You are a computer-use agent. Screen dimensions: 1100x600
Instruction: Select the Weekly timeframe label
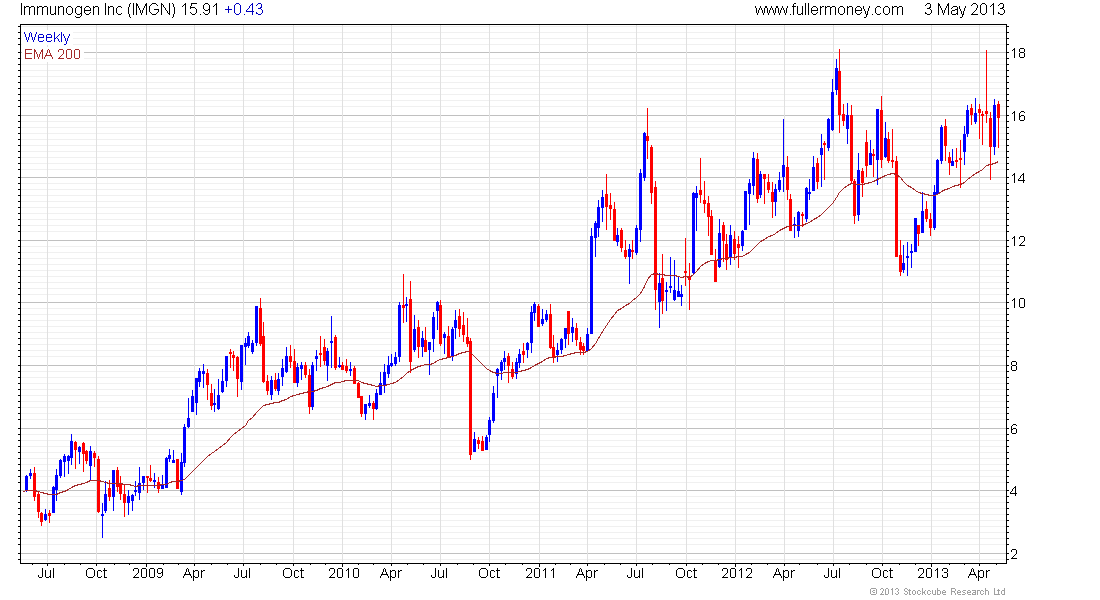[47, 37]
